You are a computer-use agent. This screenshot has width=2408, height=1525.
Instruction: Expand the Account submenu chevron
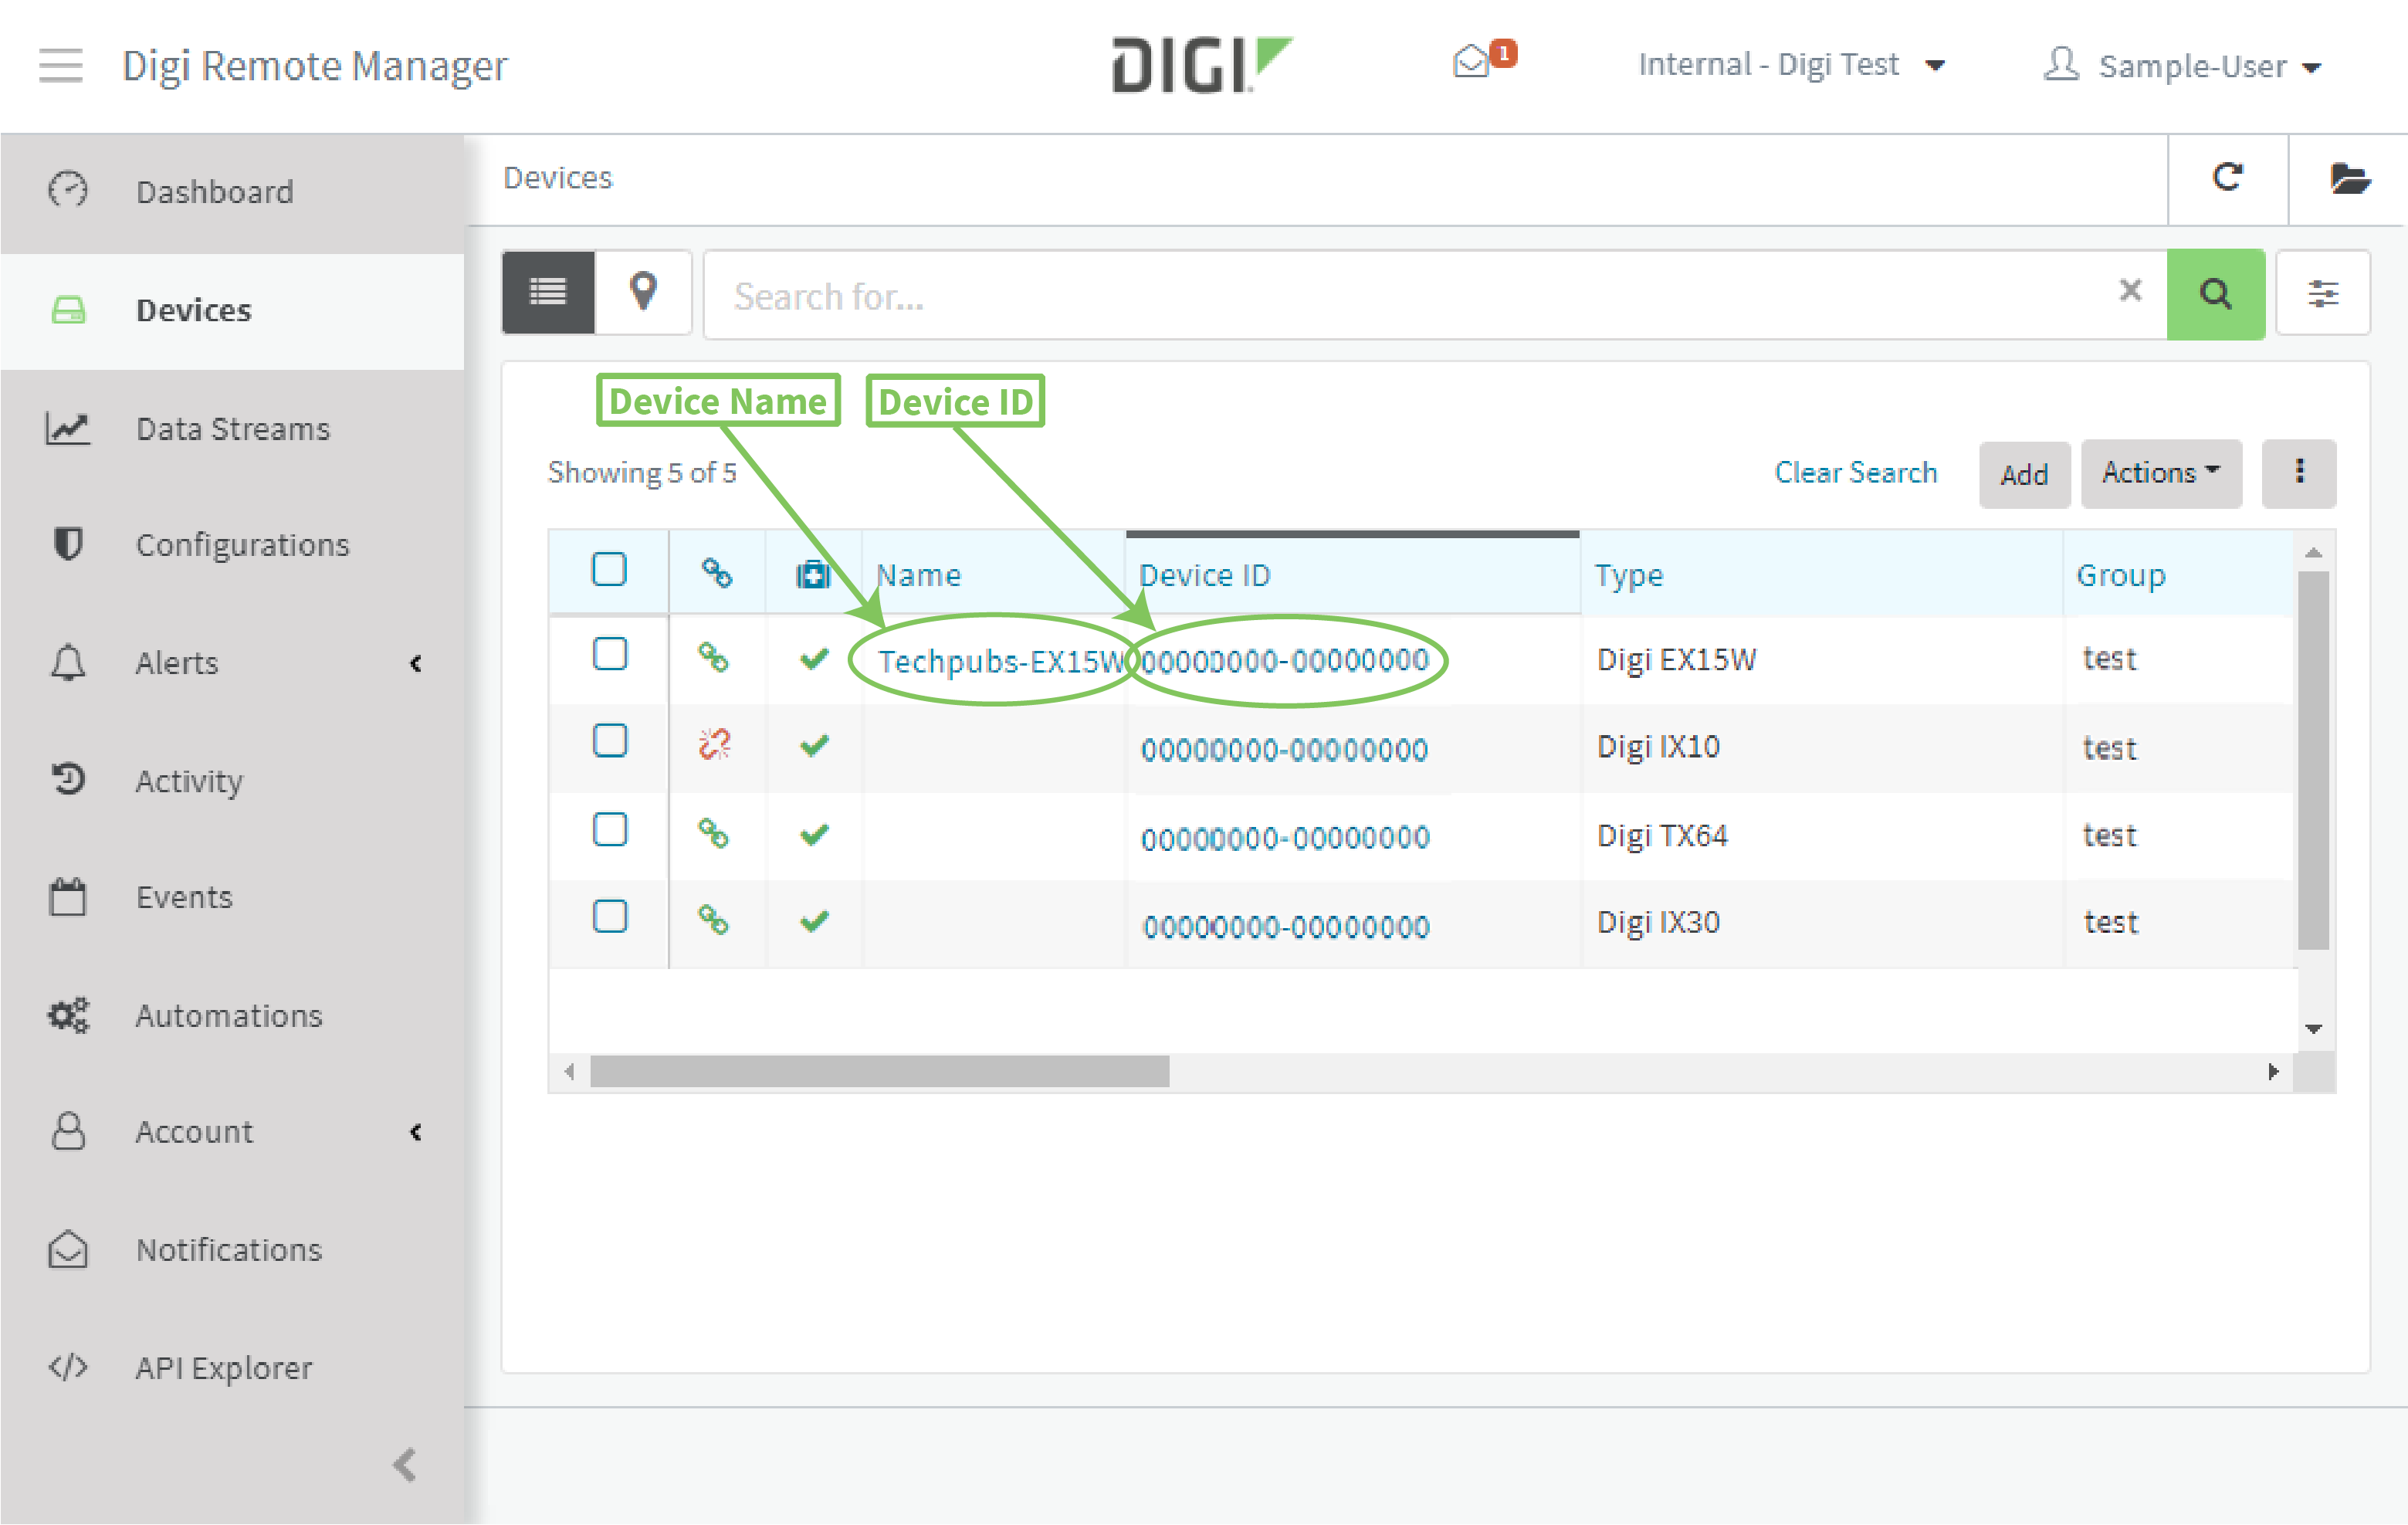tap(416, 1132)
